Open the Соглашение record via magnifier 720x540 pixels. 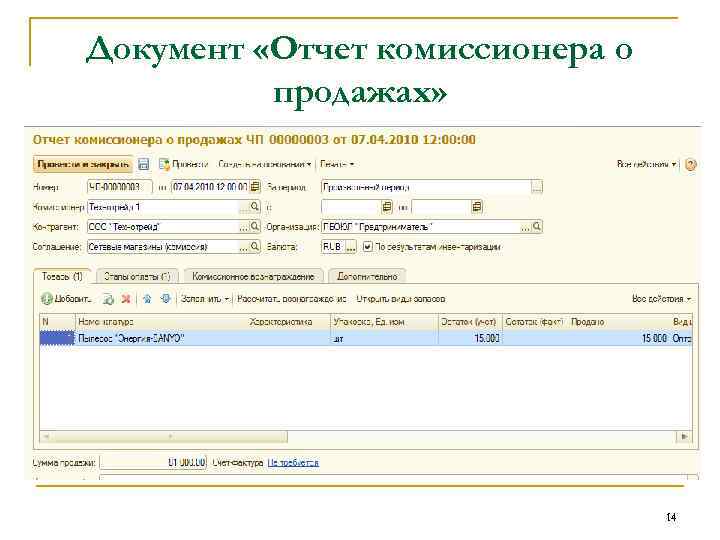click(255, 247)
